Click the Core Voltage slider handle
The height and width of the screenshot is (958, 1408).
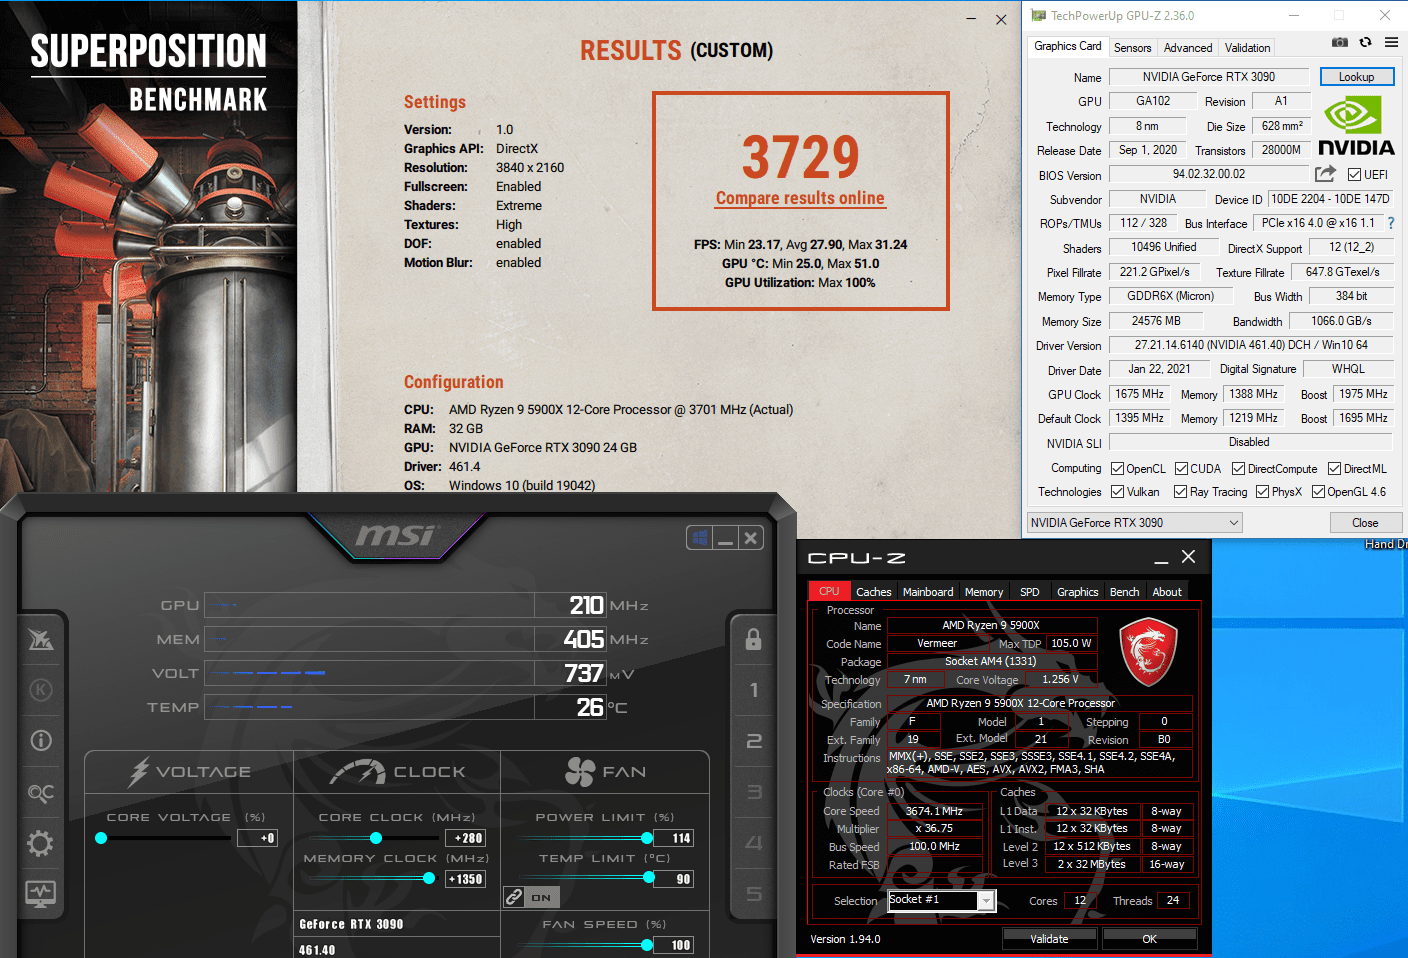coord(101,838)
